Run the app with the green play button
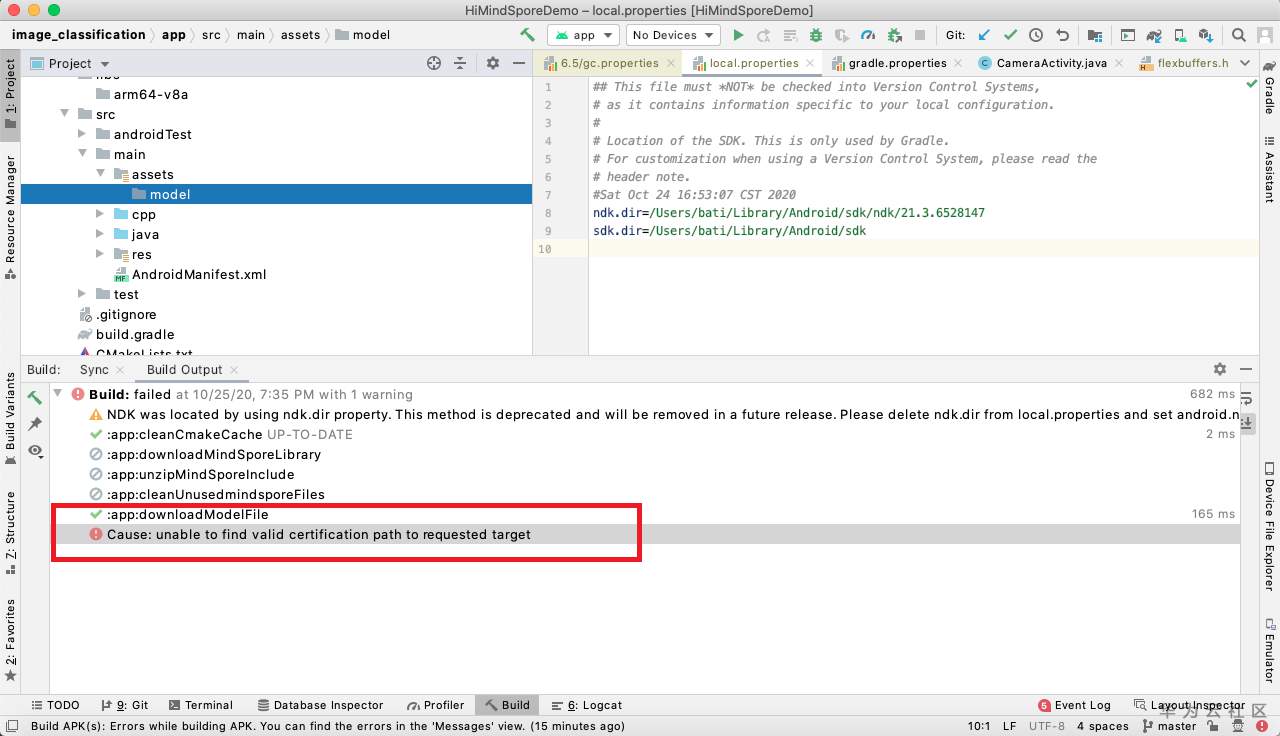This screenshot has height=736, width=1280. point(738,35)
